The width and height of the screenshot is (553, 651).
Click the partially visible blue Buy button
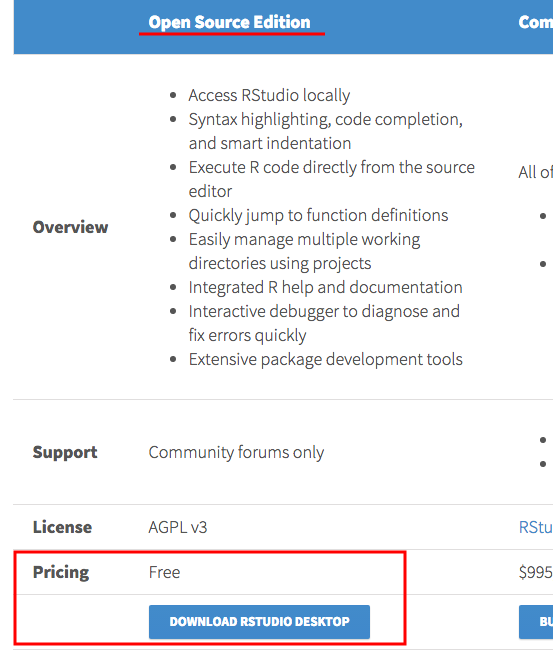pos(536,622)
